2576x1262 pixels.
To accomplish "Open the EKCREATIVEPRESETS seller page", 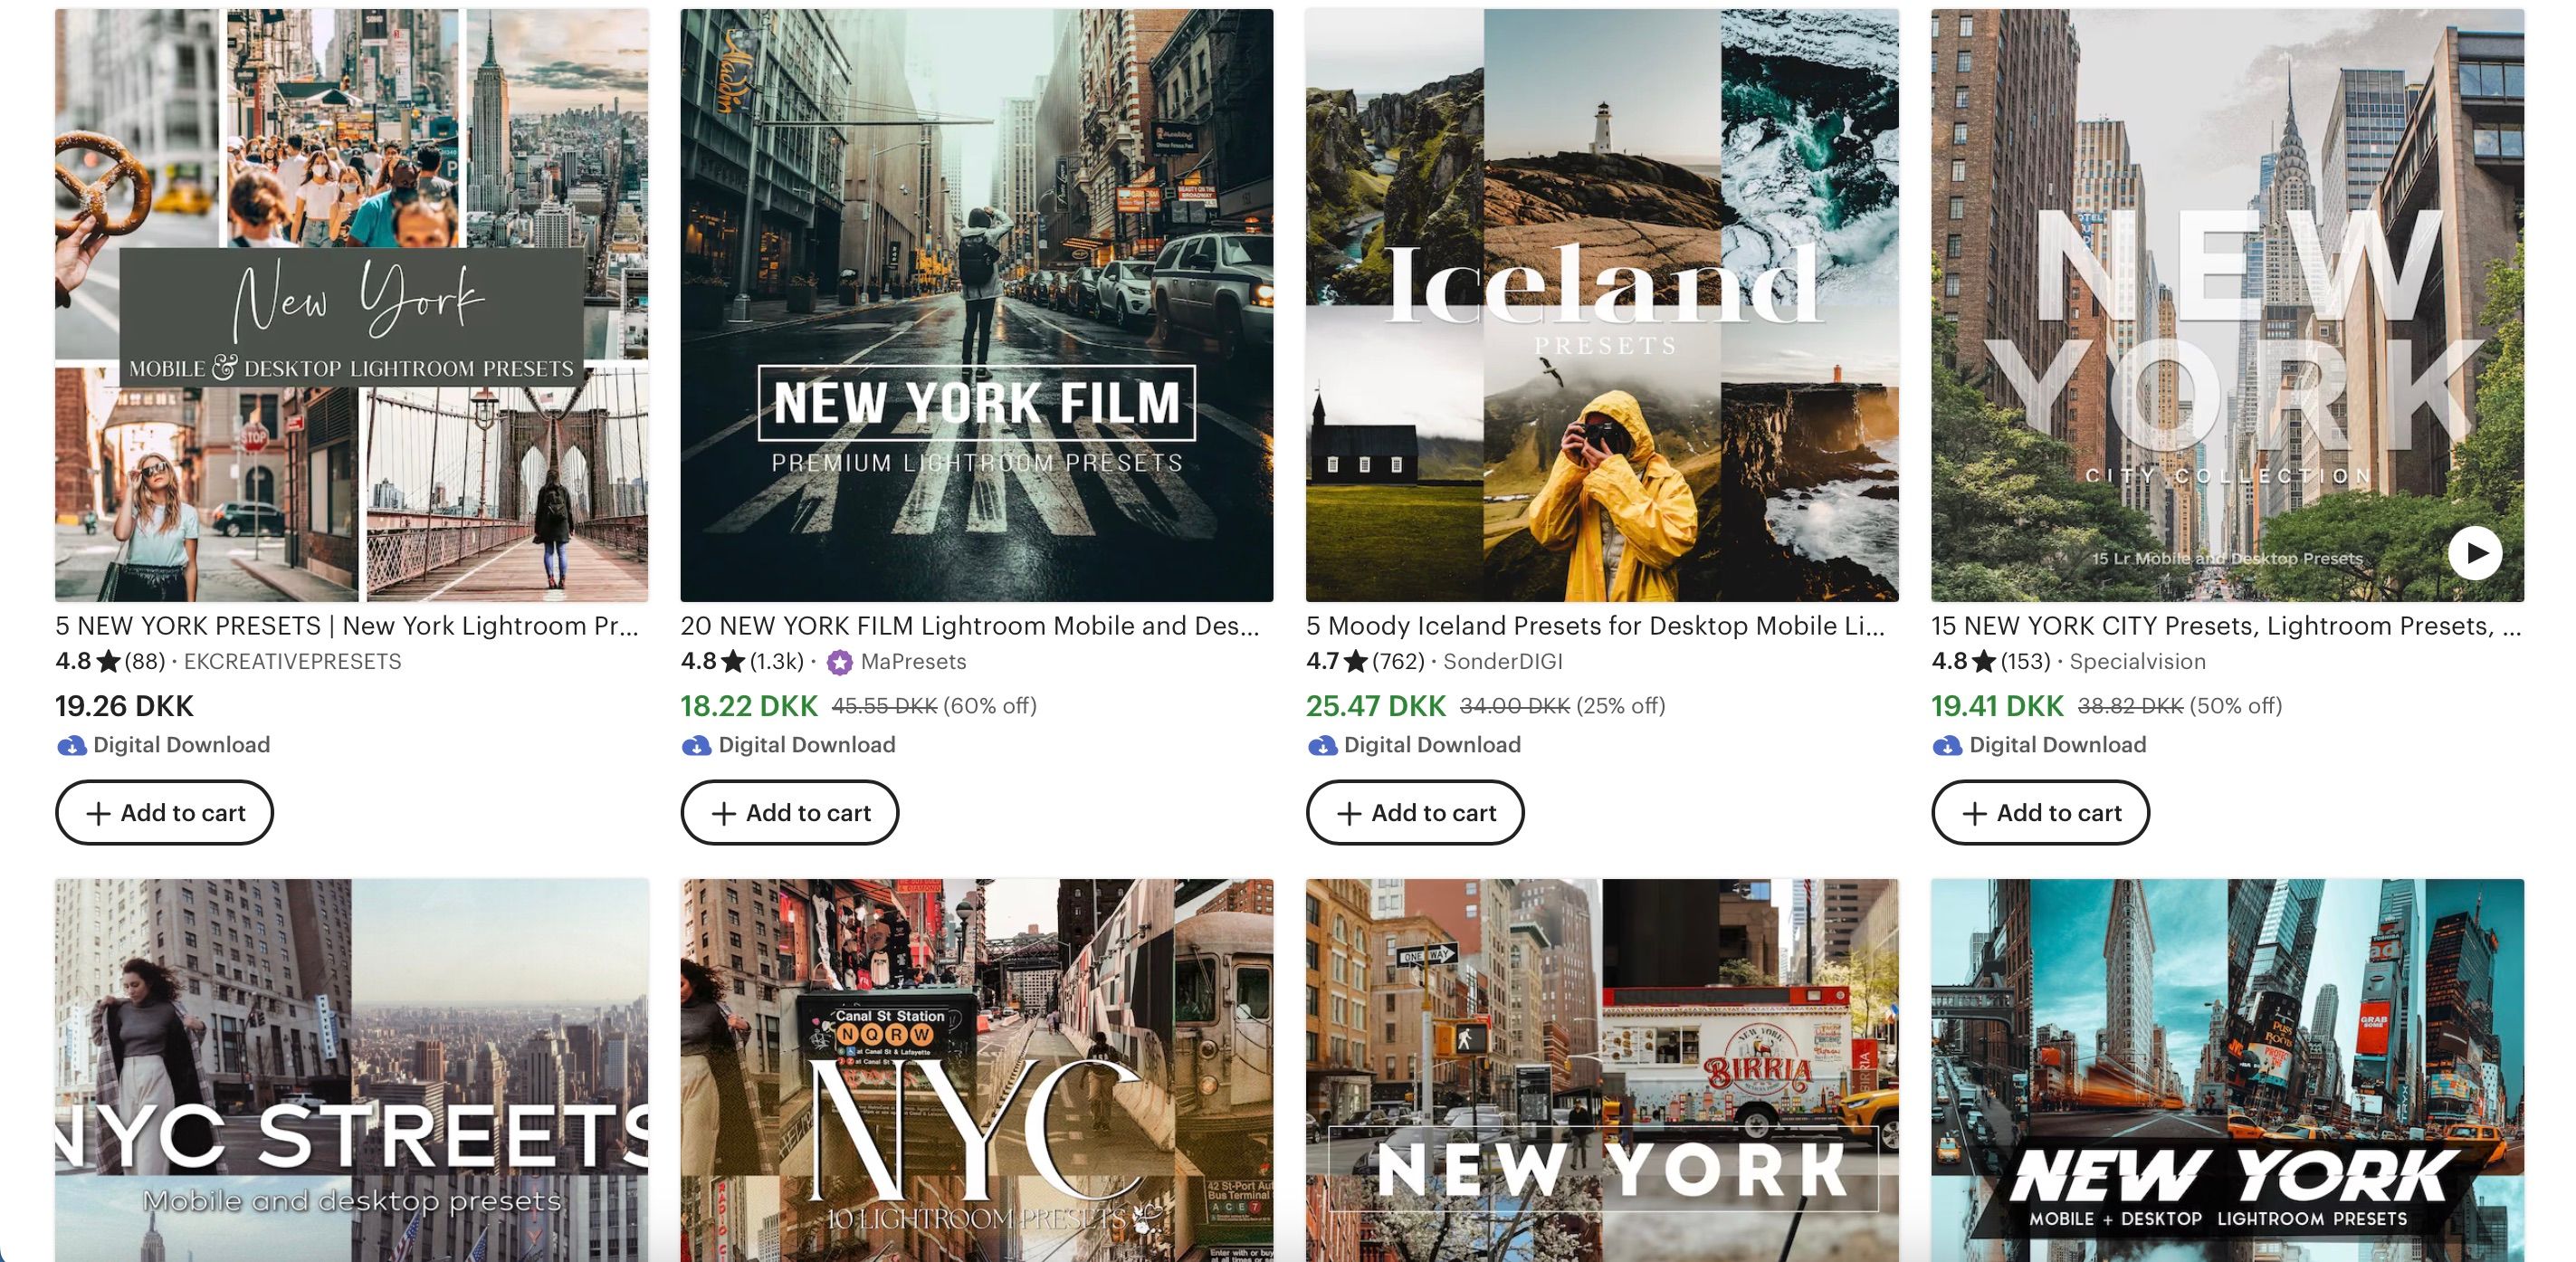I will click(x=293, y=661).
